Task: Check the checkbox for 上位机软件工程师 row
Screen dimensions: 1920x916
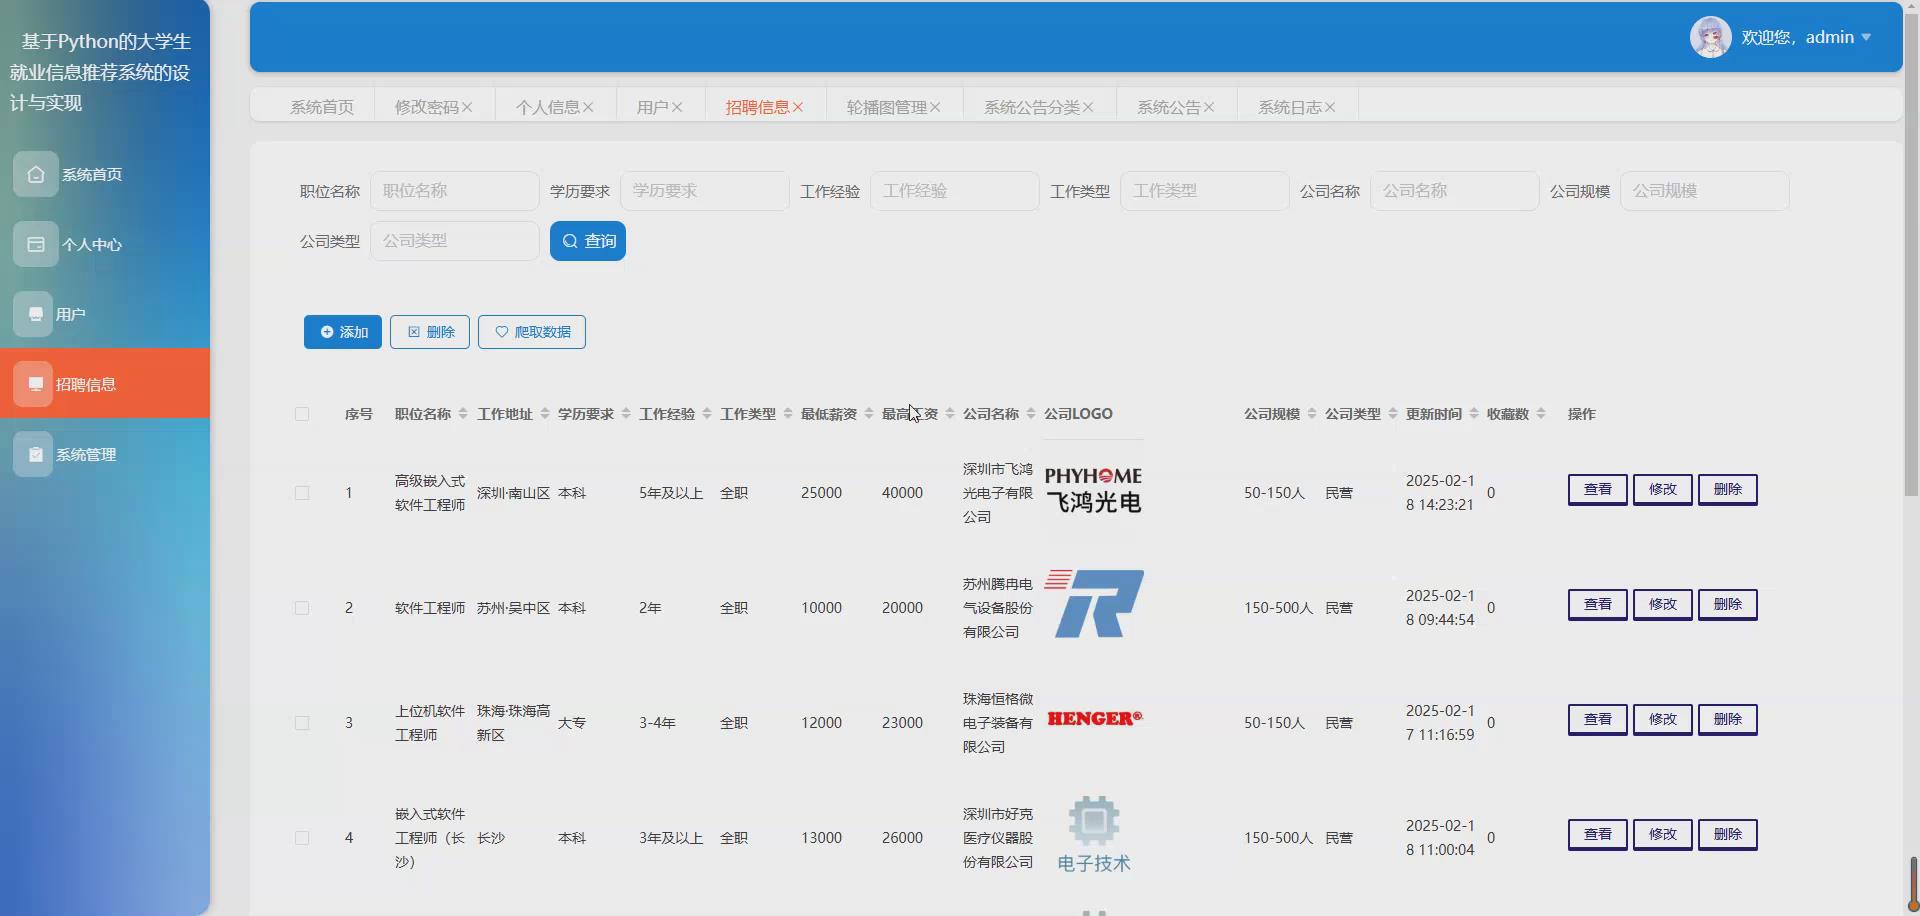Action: tap(303, 723)
